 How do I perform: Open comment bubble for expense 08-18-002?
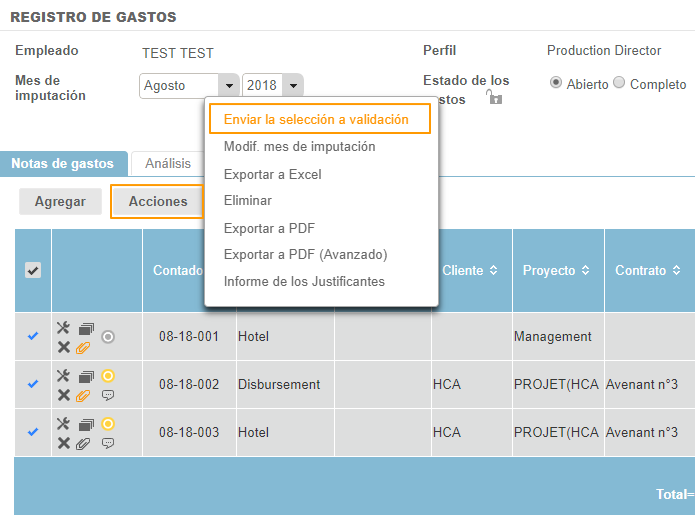pyautogui.click(x=108, y=395)
